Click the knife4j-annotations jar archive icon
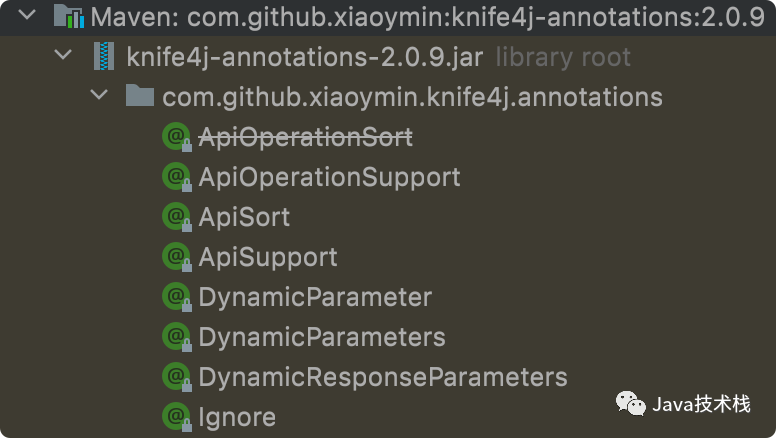 click(104, 57)
